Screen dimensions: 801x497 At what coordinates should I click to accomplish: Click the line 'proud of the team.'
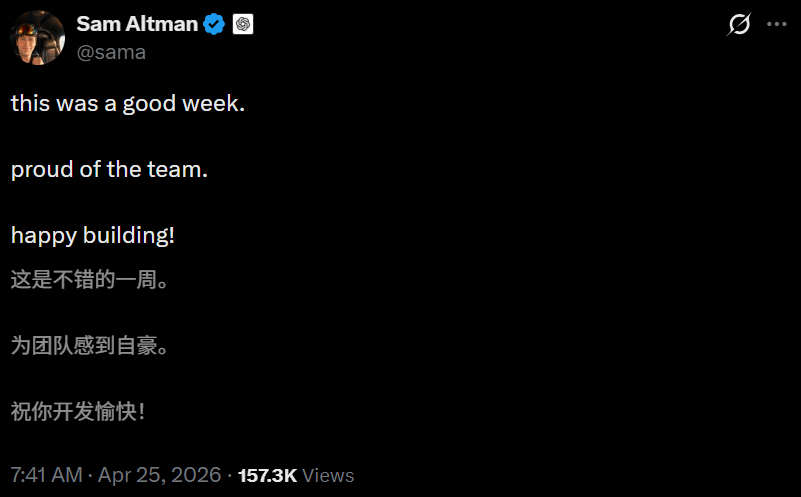pyautogui.click(x=109, y=170)
